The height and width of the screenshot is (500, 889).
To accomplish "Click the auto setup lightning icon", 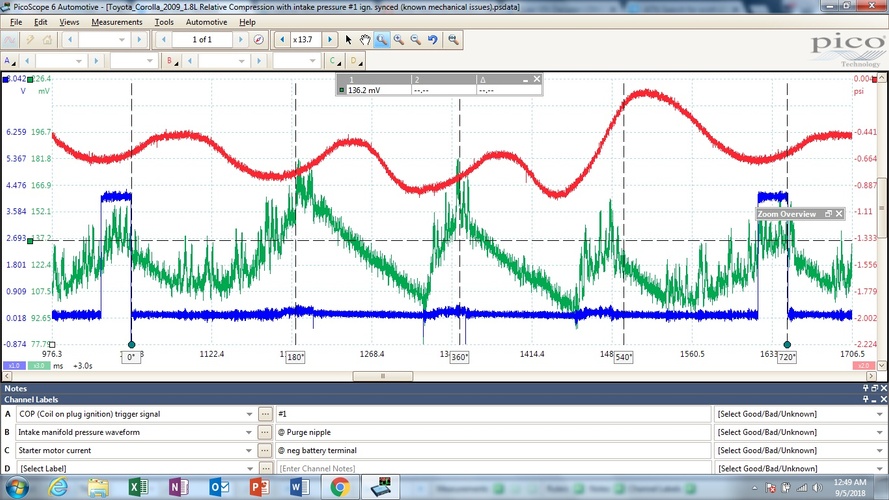I will tap(29, 40).
